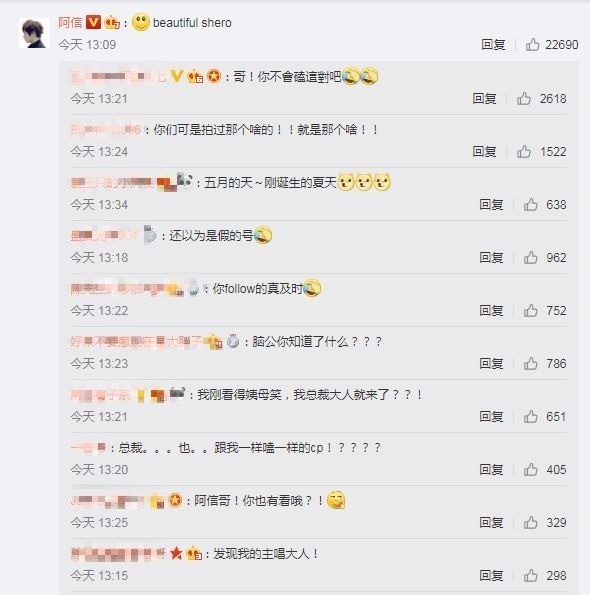The height and width of the screenshot is (595, 590).
Task: Like the comment 还以为是假的号
Action: coord(530,257)
